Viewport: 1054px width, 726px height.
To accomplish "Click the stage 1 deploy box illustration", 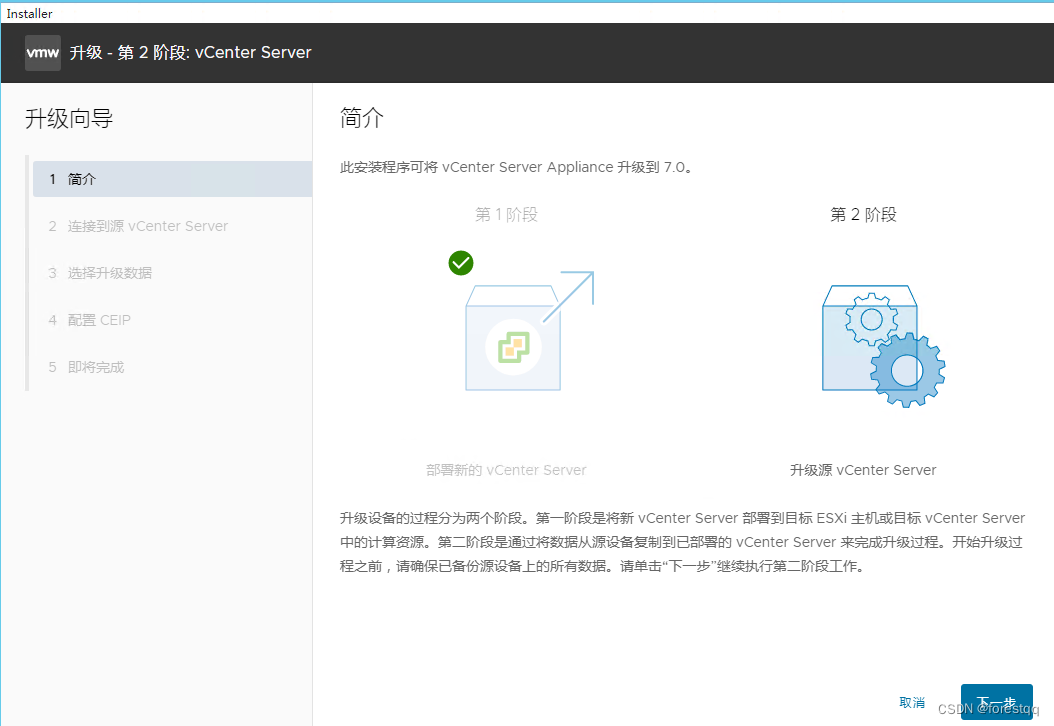I will 530,331.
